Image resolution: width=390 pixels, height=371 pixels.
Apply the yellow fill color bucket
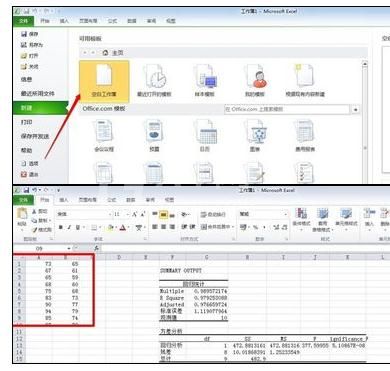coord(111,228)
